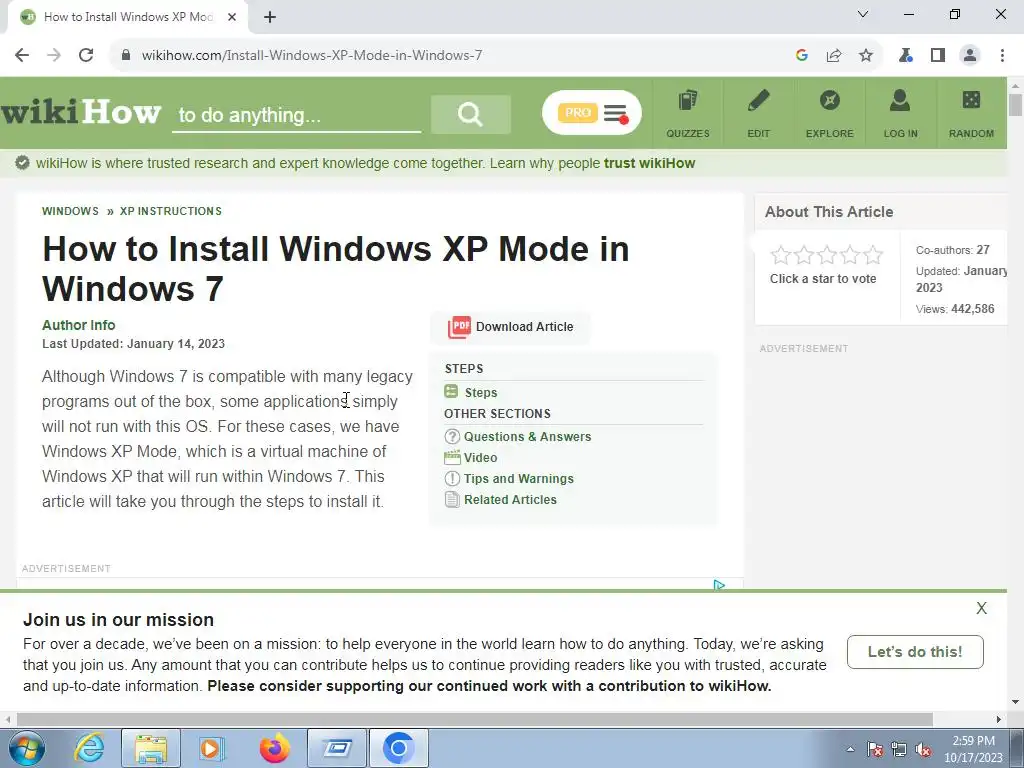
Task: Open the tab search dropdown chevron
Action: pyautogui.click(x=863, y=14)
